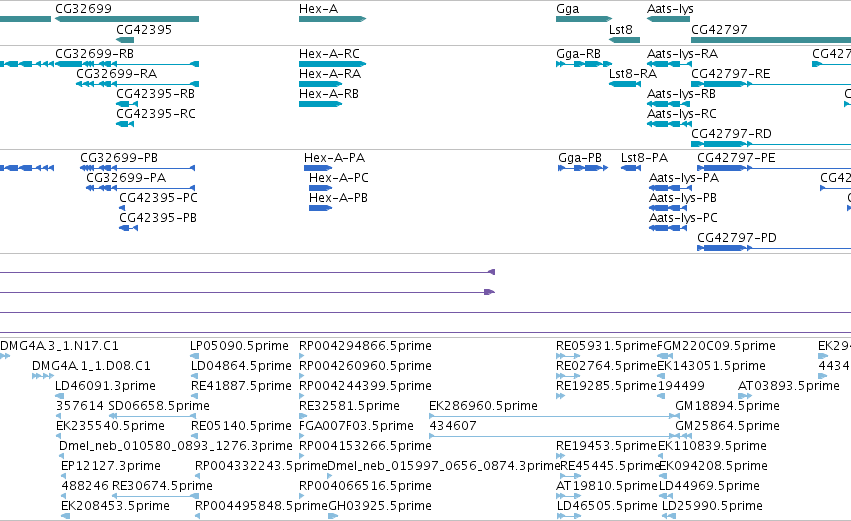This screenshot has height=521, width=851.
Task: Click the Hex-A-PB protein label
Action: 338,198
